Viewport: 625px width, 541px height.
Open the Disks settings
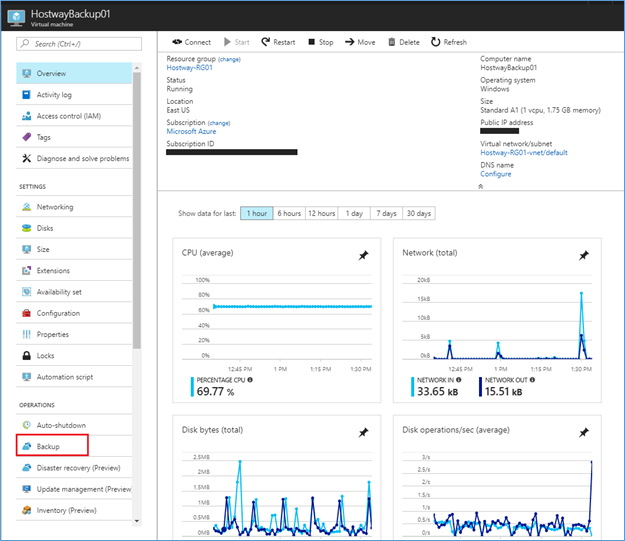pos(74,228)
